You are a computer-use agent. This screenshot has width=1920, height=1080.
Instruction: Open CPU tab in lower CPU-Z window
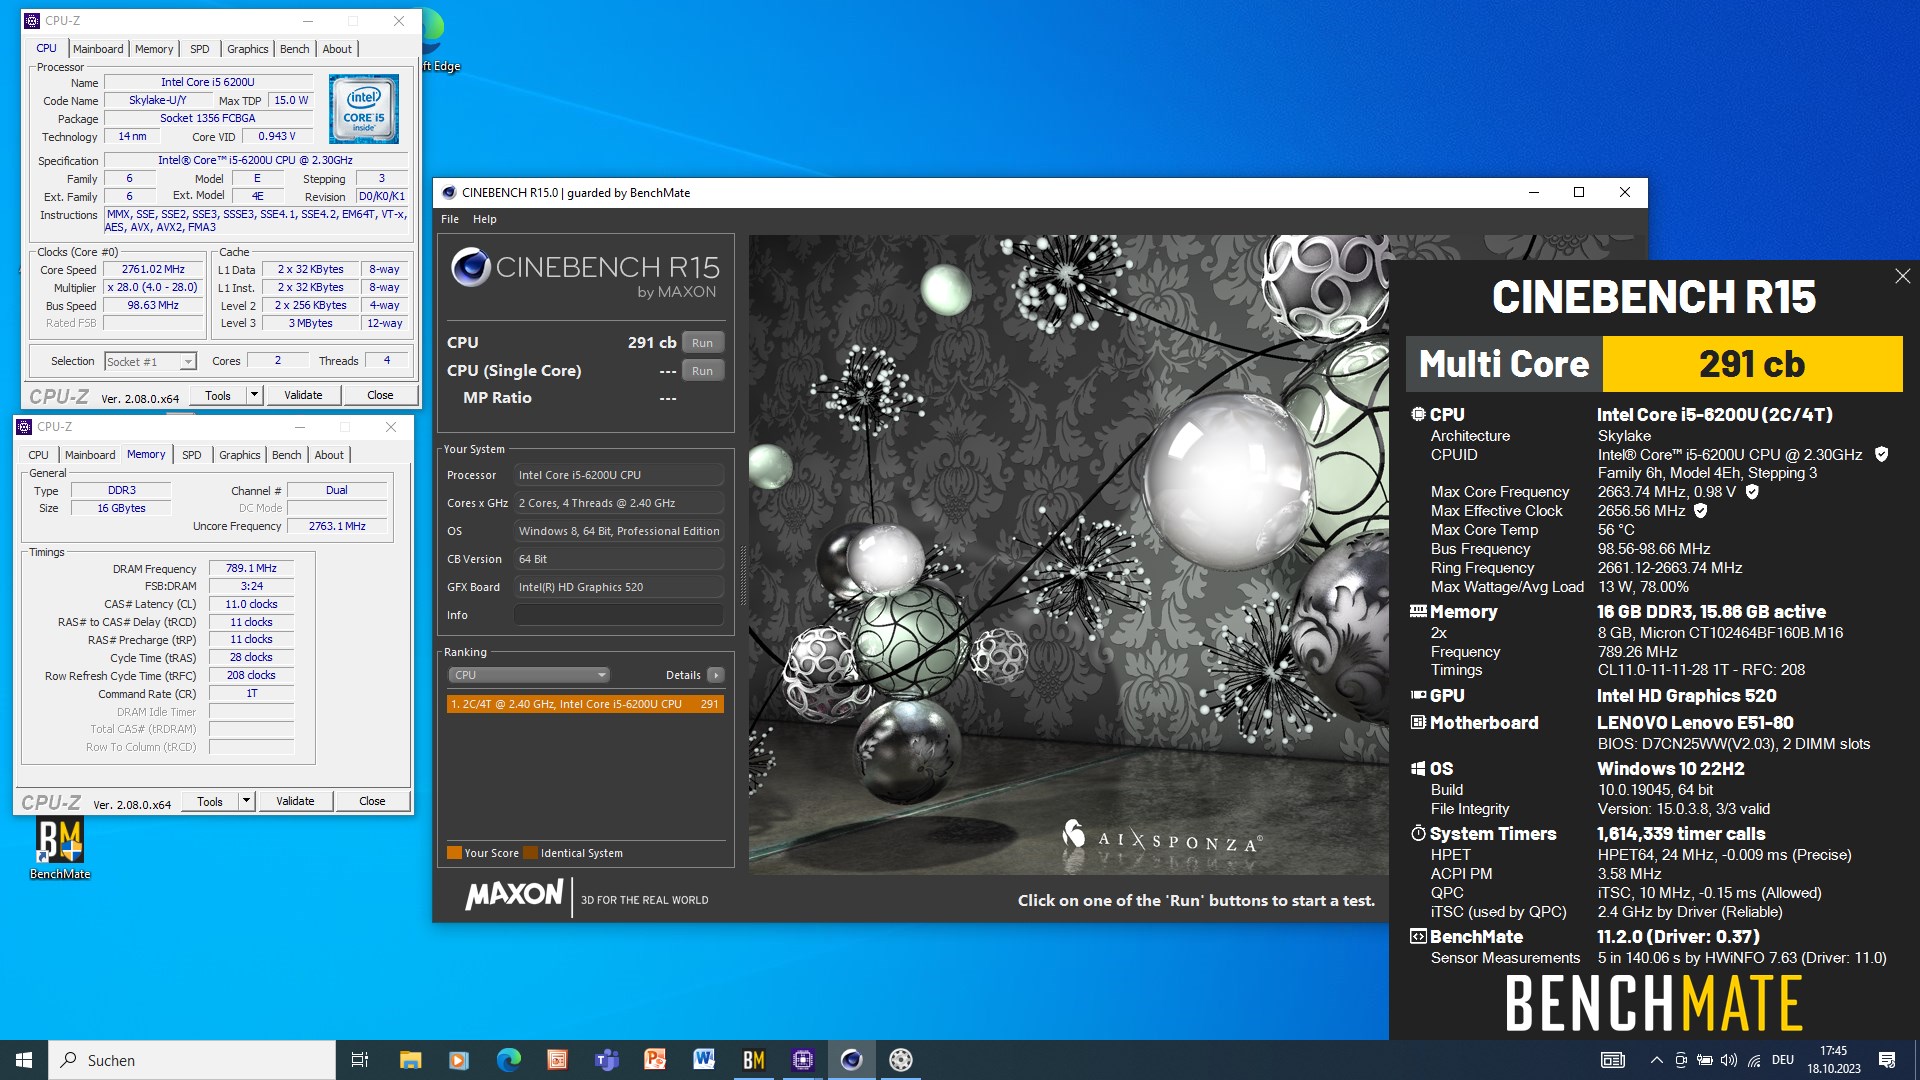click(38, 455)
